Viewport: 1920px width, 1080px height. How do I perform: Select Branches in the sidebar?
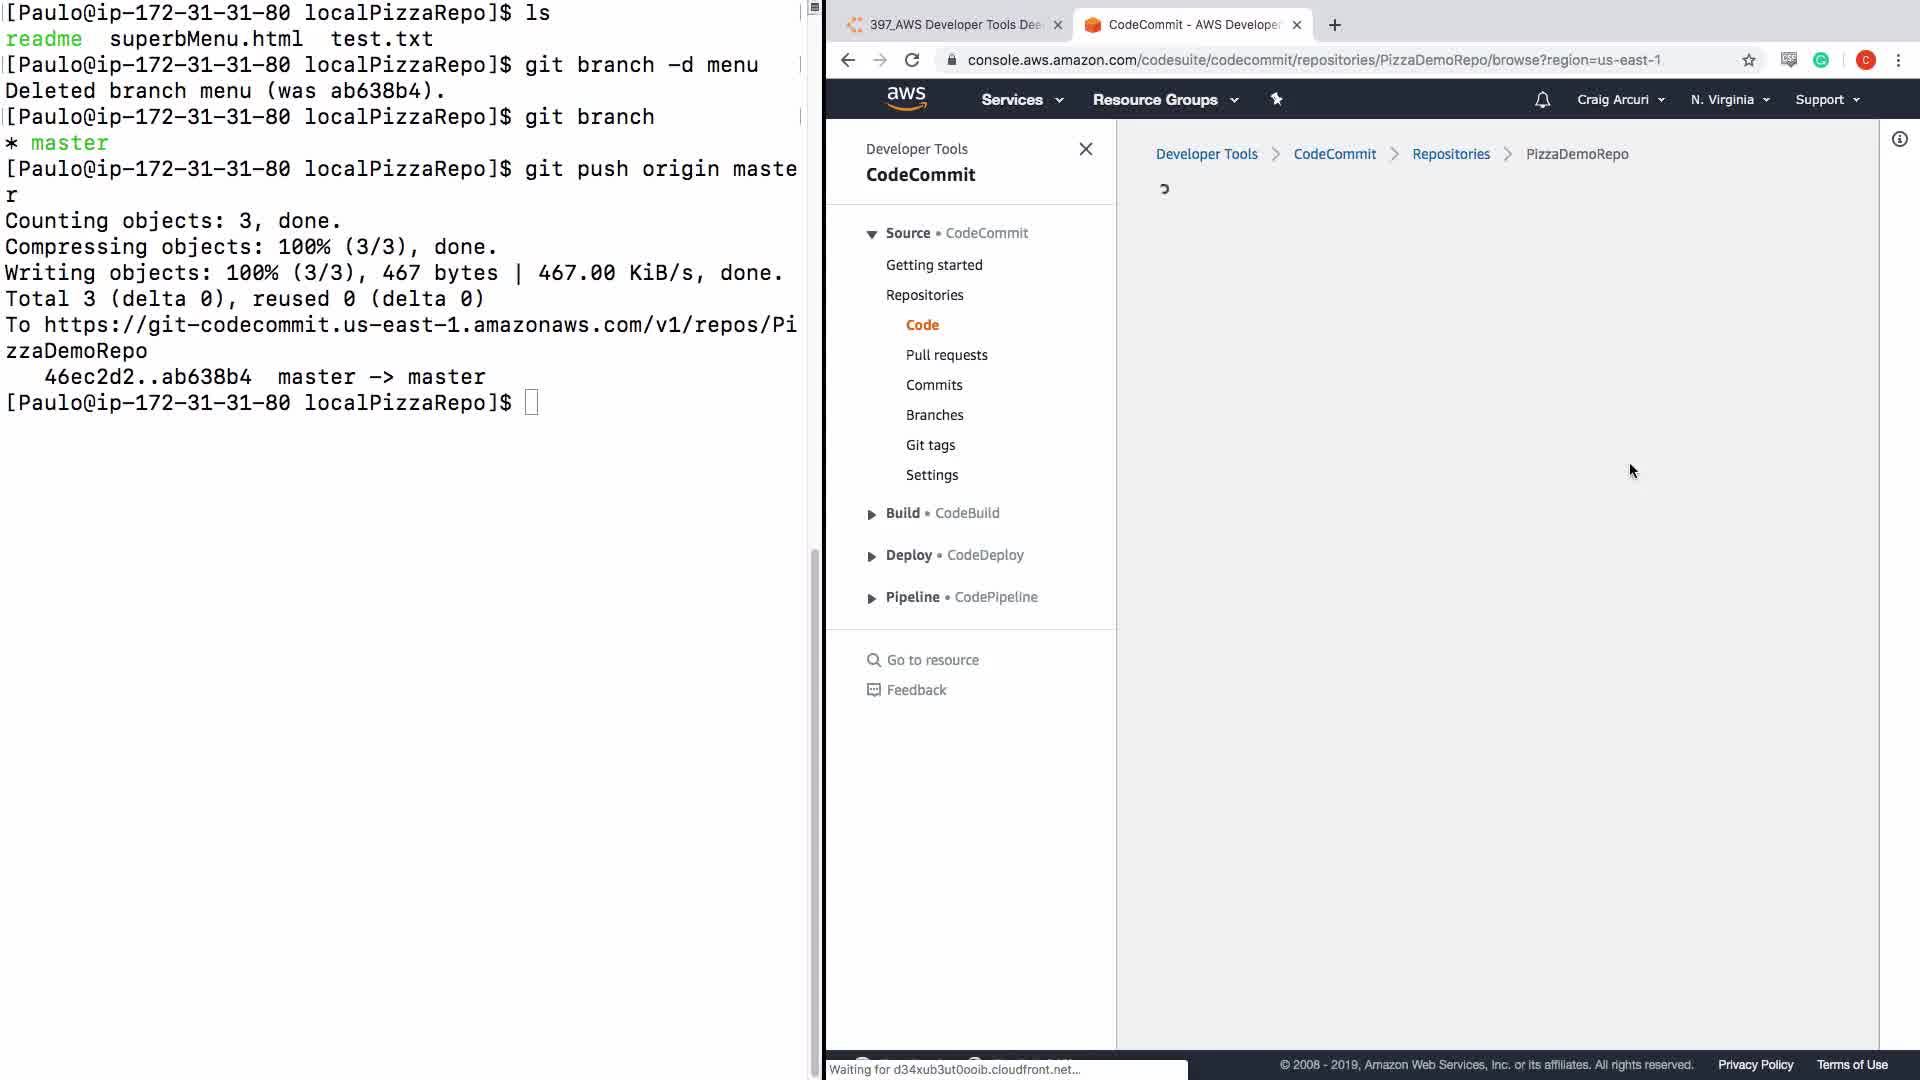point(934,415)
